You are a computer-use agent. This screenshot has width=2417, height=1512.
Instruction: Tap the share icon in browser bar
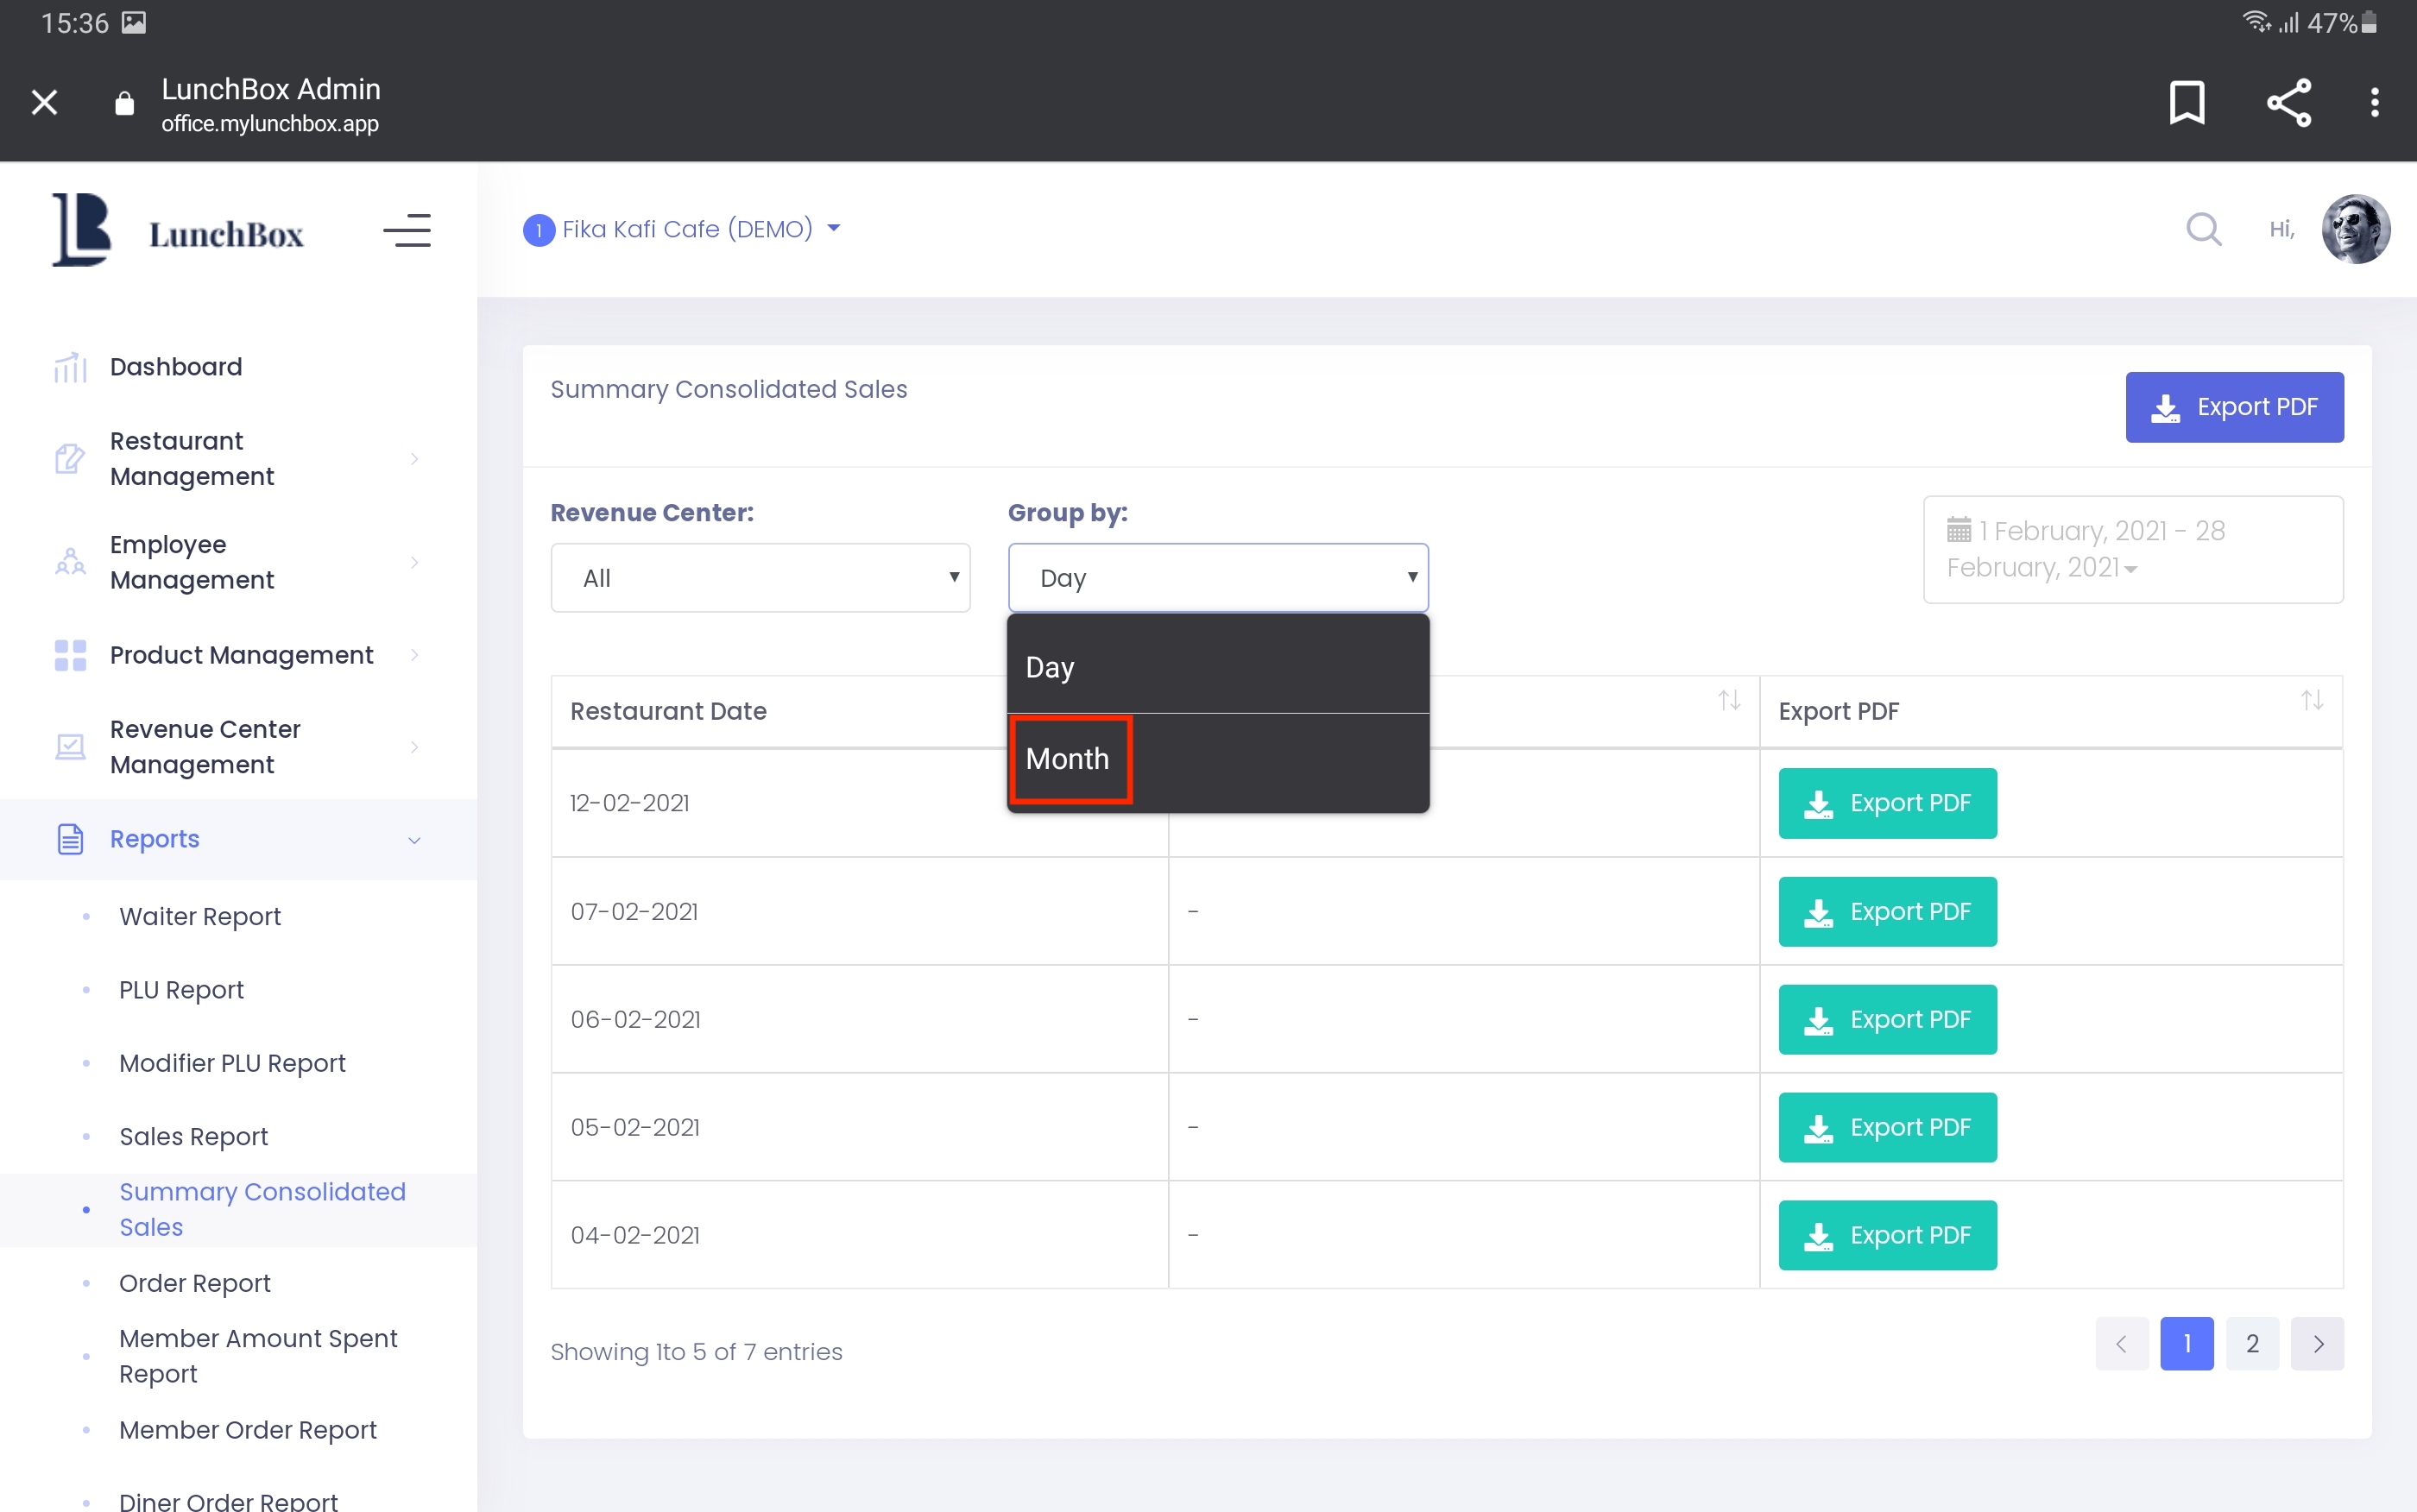tap(2288, 102)
